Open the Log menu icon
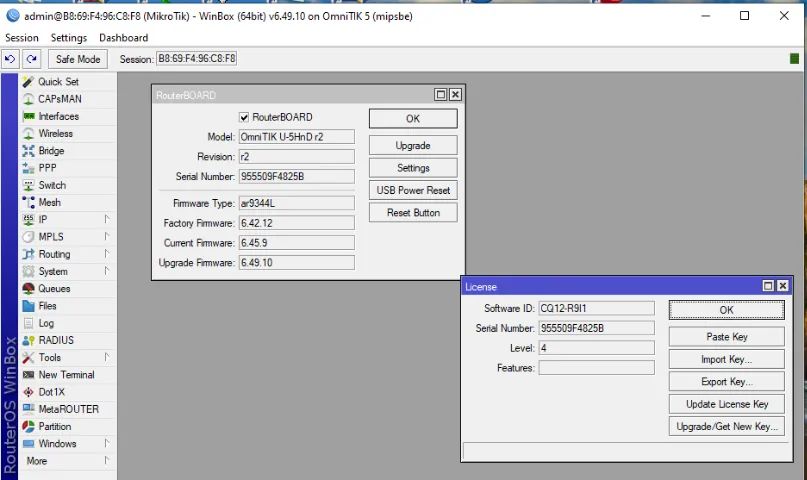 (x=28, y=323)
